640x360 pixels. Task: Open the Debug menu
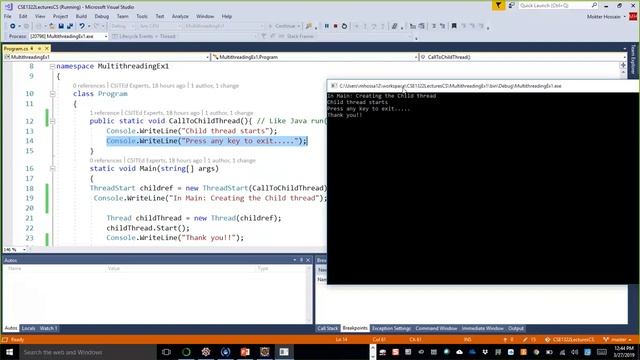click(x=102, y=16)
